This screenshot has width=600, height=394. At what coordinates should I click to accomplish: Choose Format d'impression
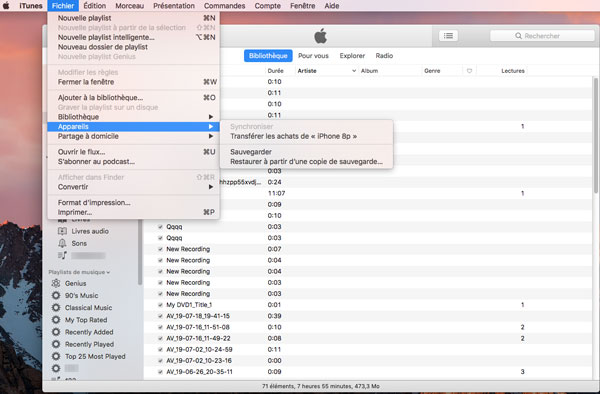(x=133, y=202)
